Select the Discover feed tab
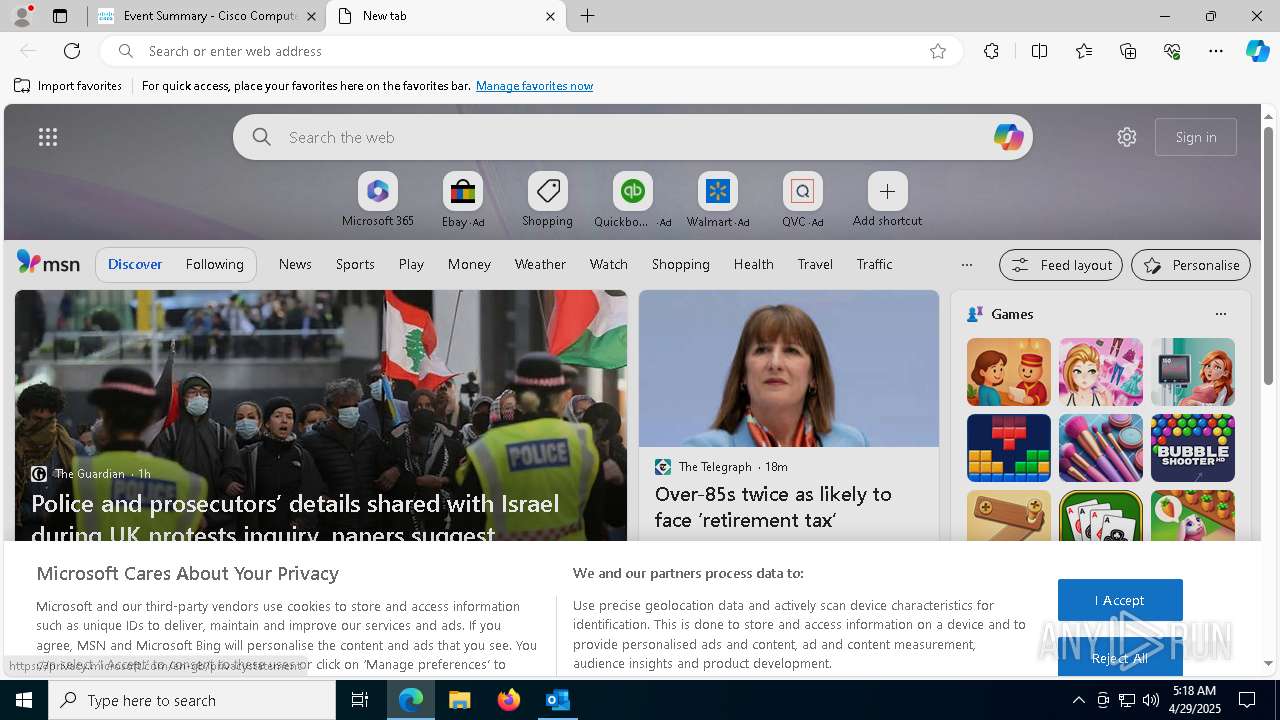This screenshot has width=1280, height=720. 135,264
